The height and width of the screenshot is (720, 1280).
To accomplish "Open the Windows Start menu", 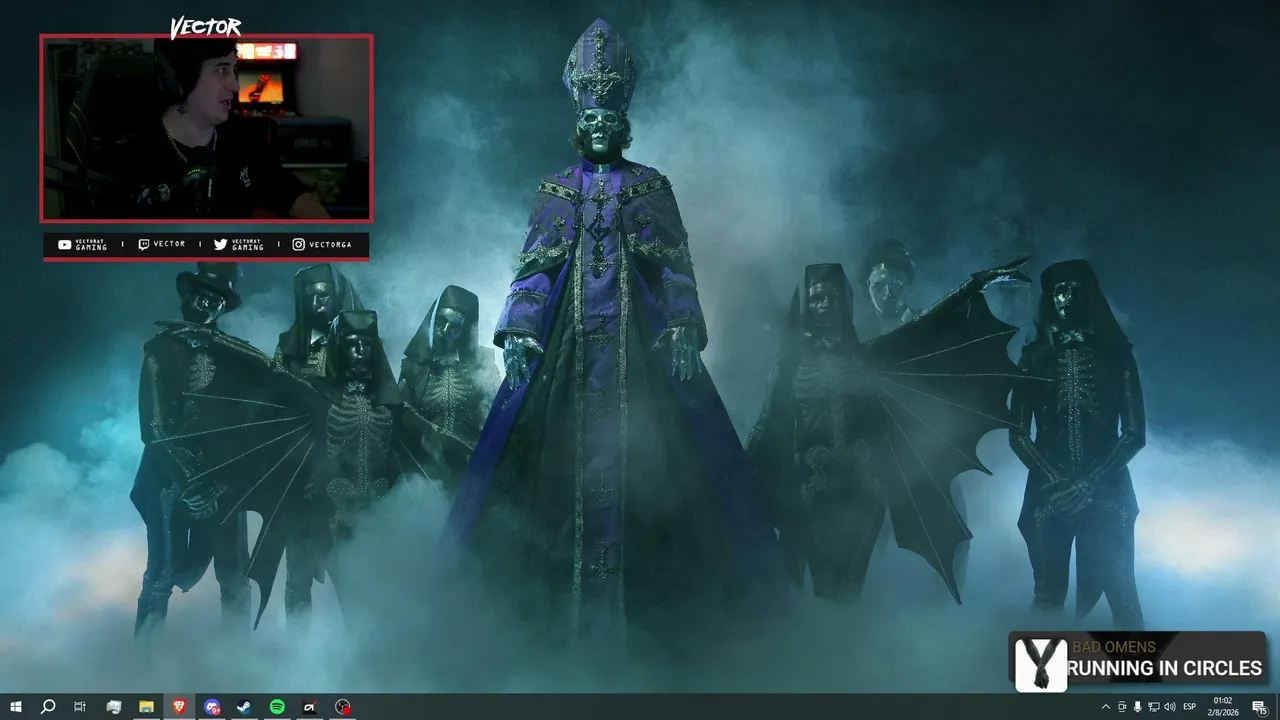I will tap(16, 707).
